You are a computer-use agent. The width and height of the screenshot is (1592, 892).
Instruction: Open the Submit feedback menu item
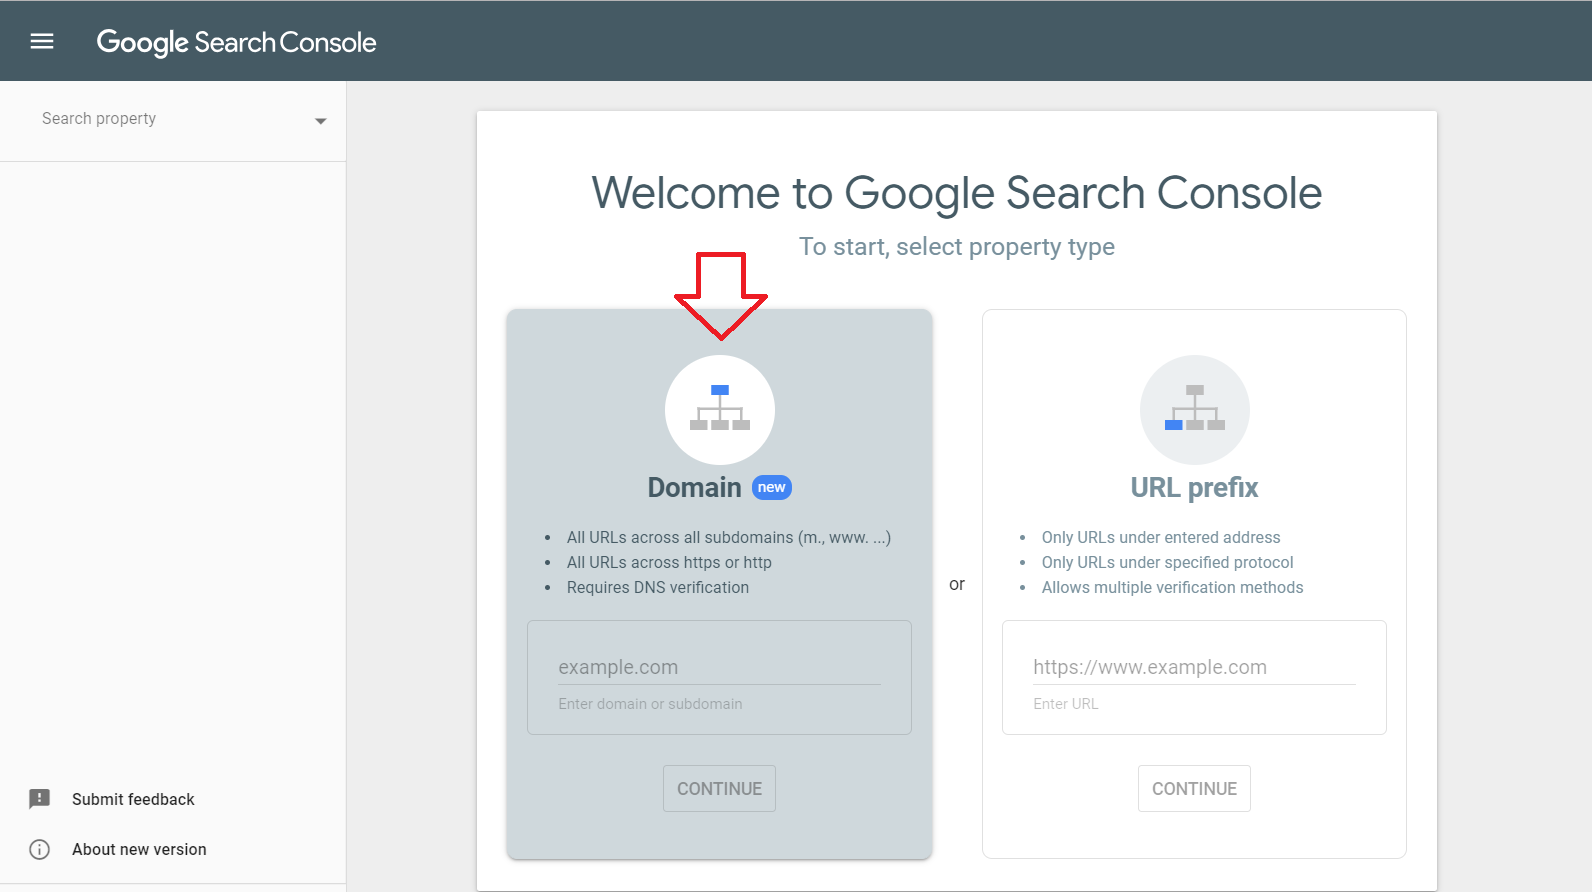[x=133, y=799]
